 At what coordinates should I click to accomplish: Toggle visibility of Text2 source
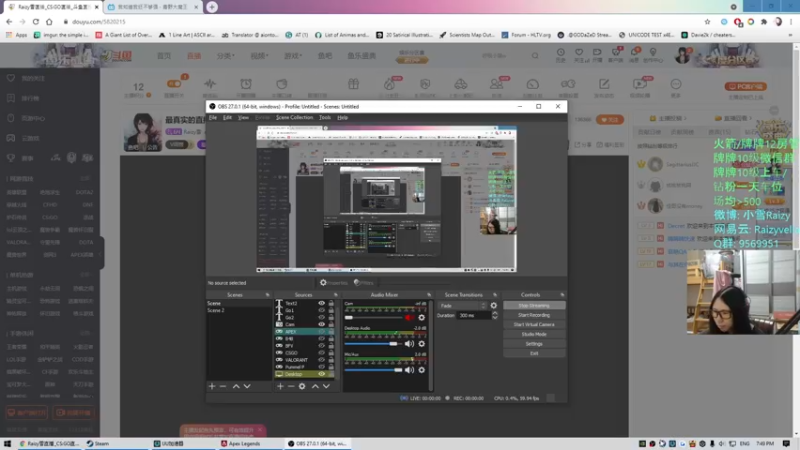tap(321, 303)
